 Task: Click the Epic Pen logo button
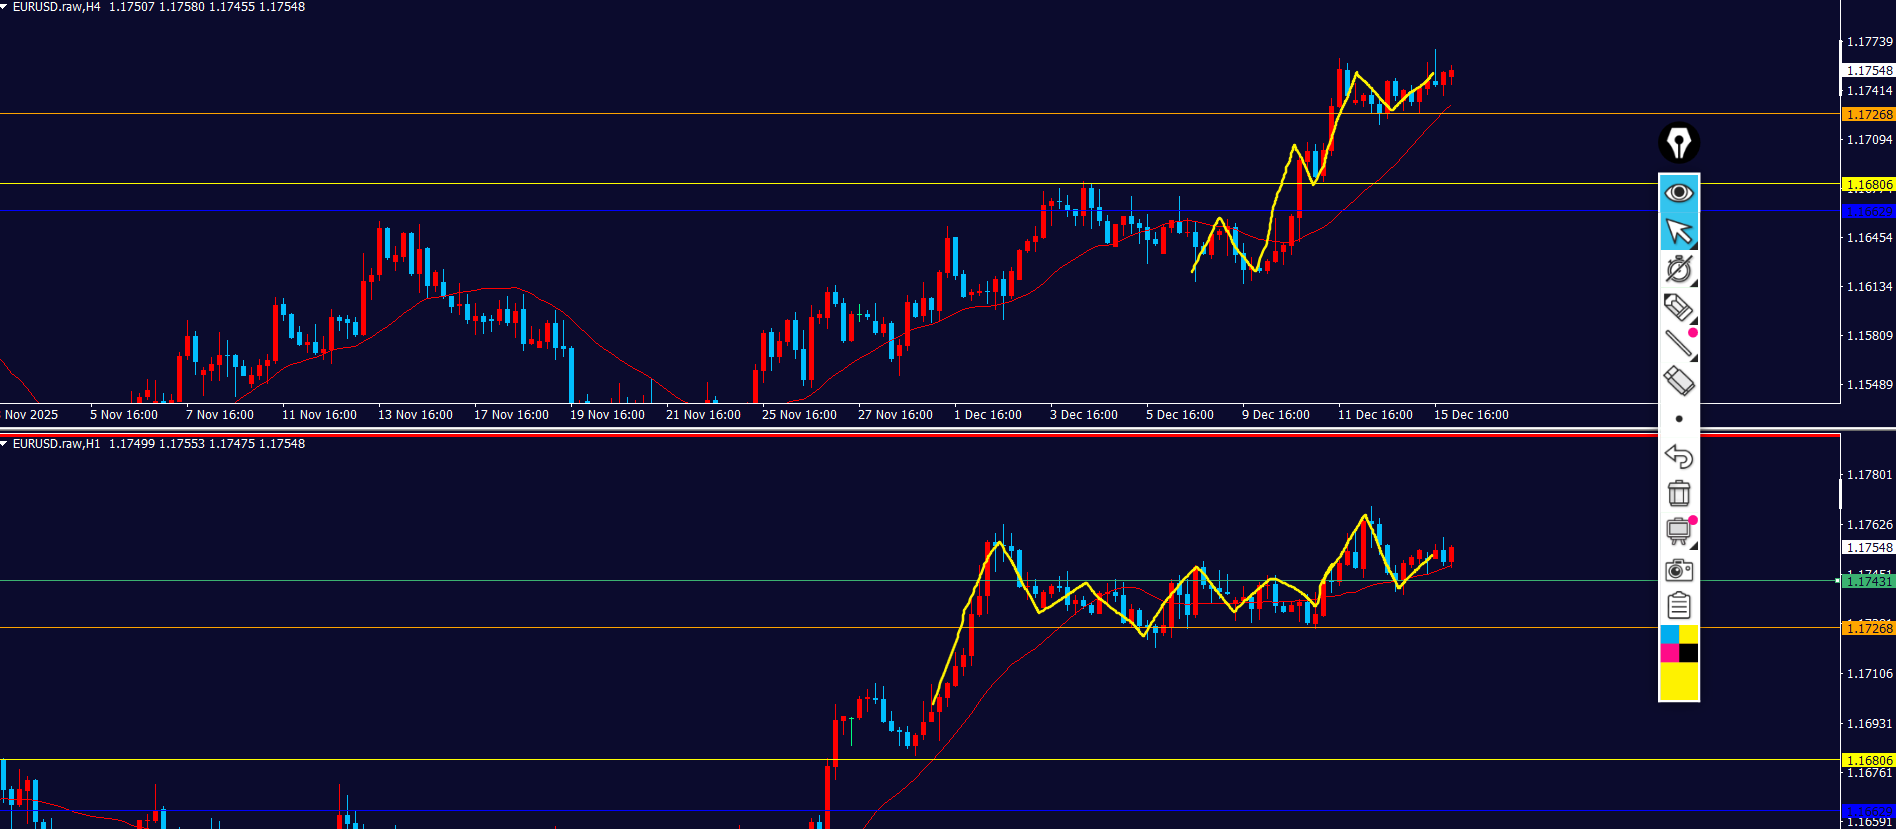point(1679,143)
